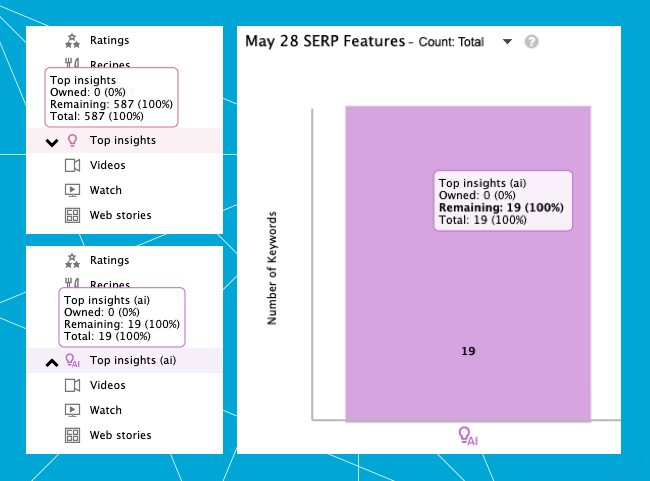Open the help question mark next to Count: Total
Image resolution: width=650 pixels, height=481 pixels.
532,42
